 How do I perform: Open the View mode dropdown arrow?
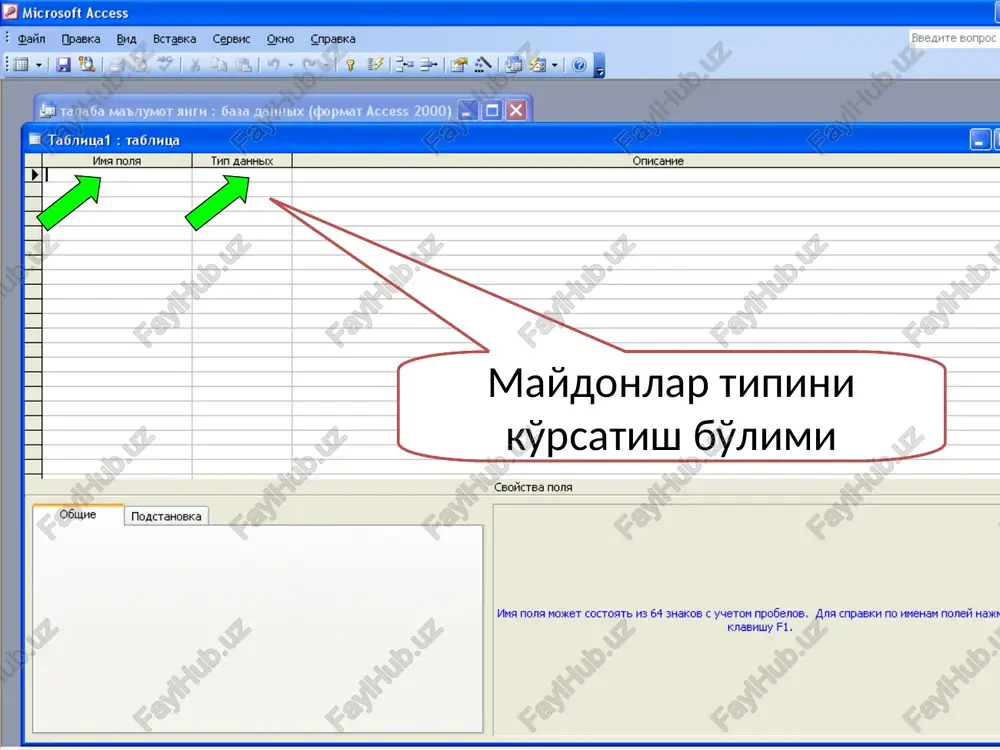pyautogui.click(x=39, y=65)
